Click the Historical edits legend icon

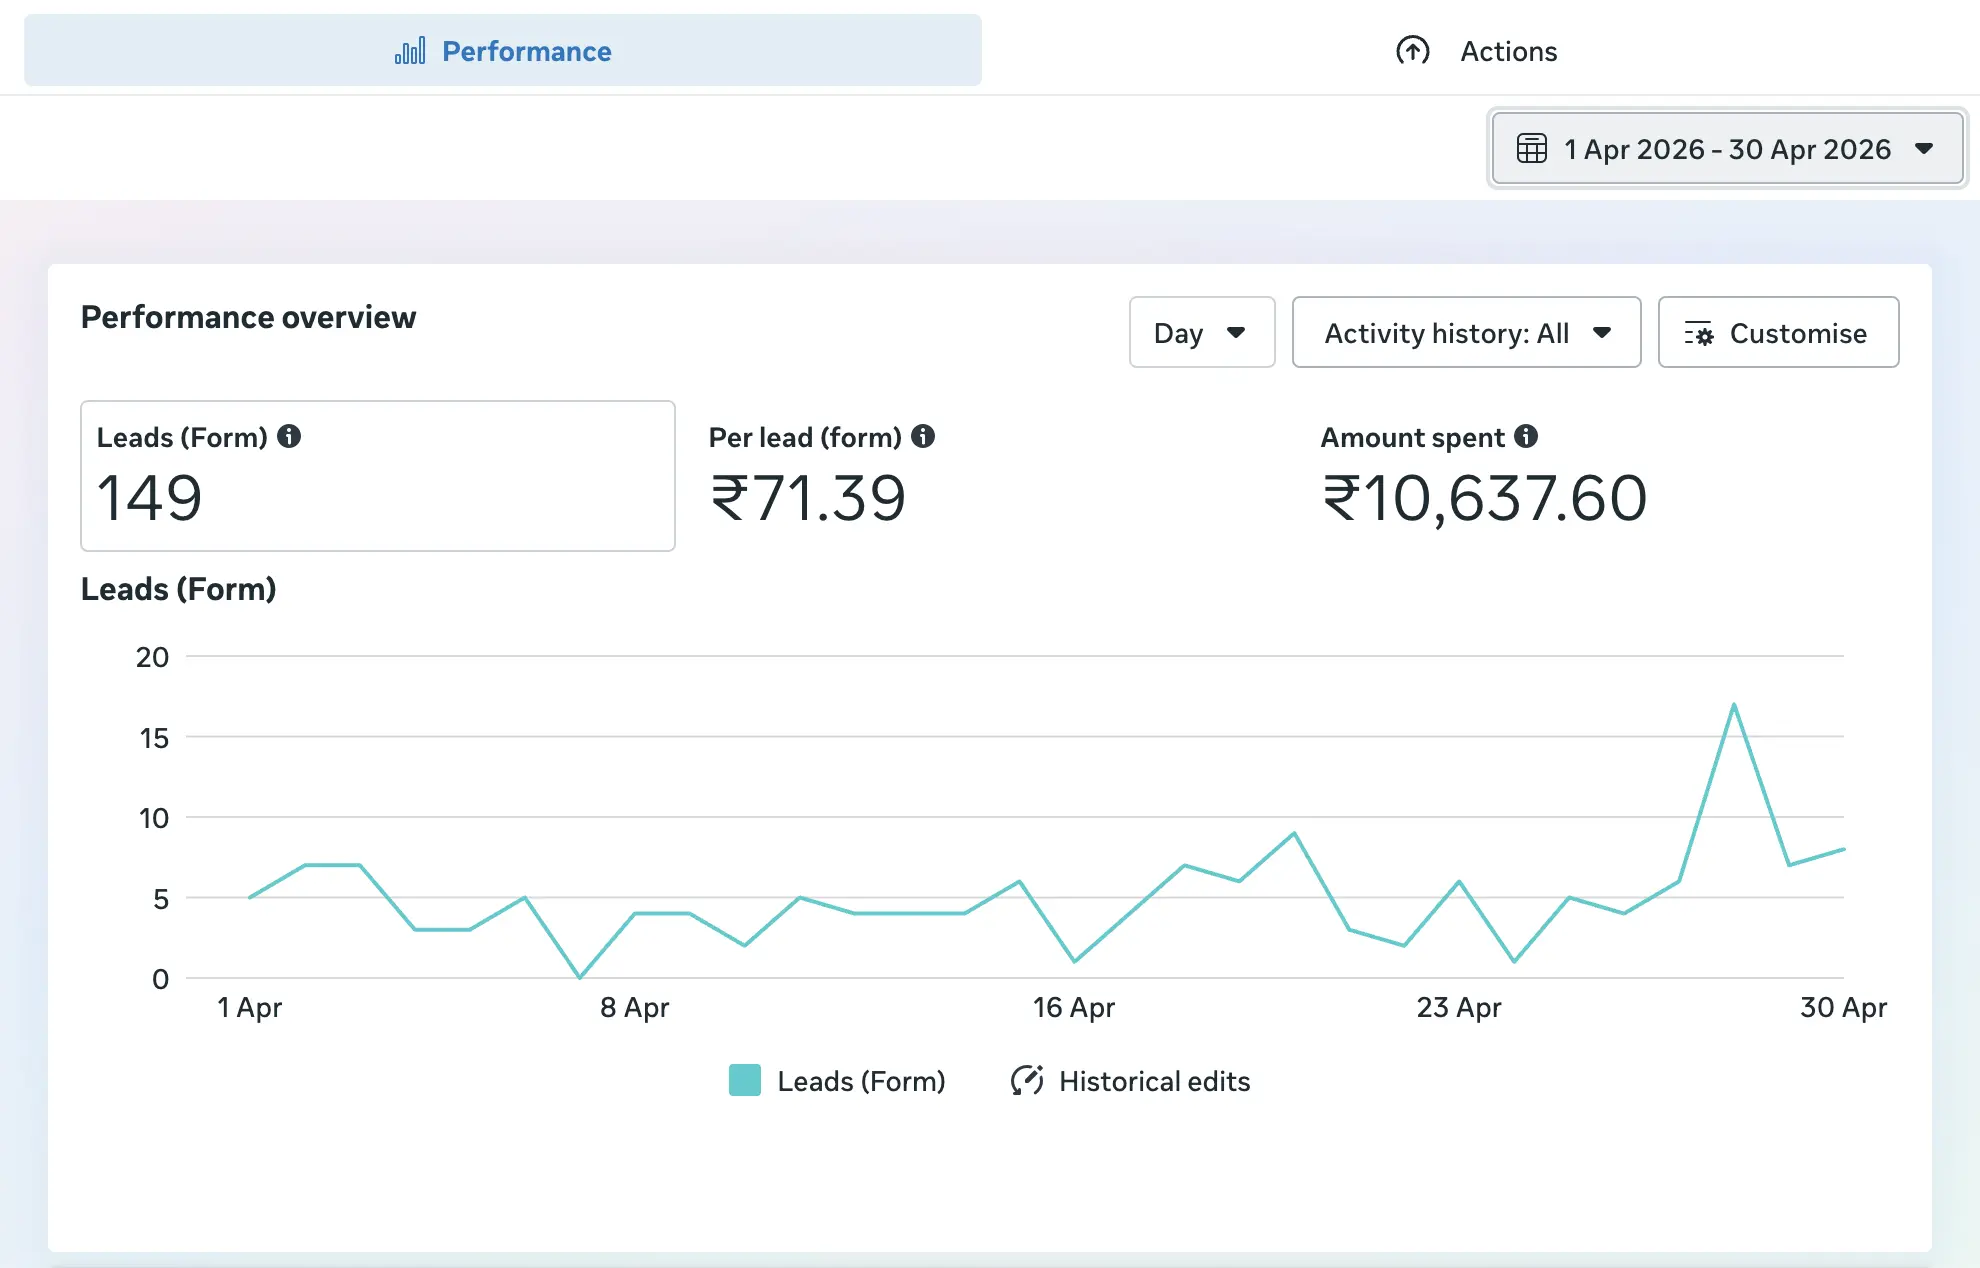1027,1081
